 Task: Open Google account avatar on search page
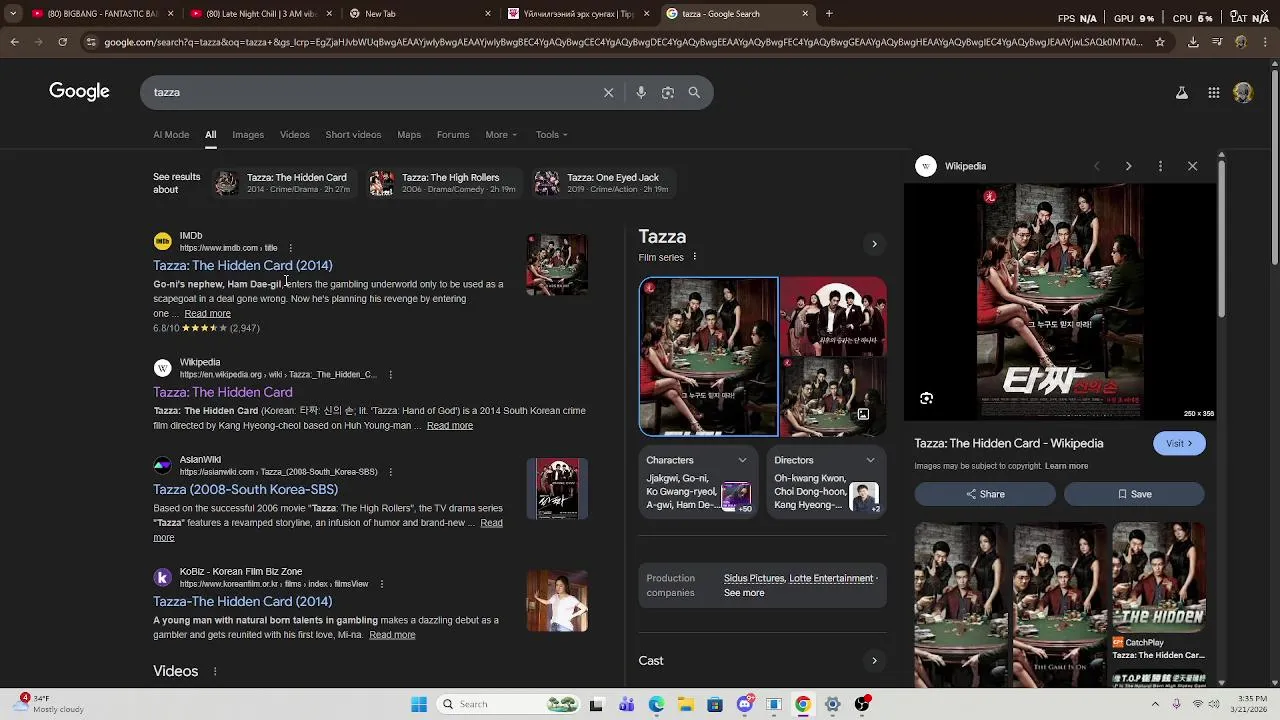[x=1243, y=93]
